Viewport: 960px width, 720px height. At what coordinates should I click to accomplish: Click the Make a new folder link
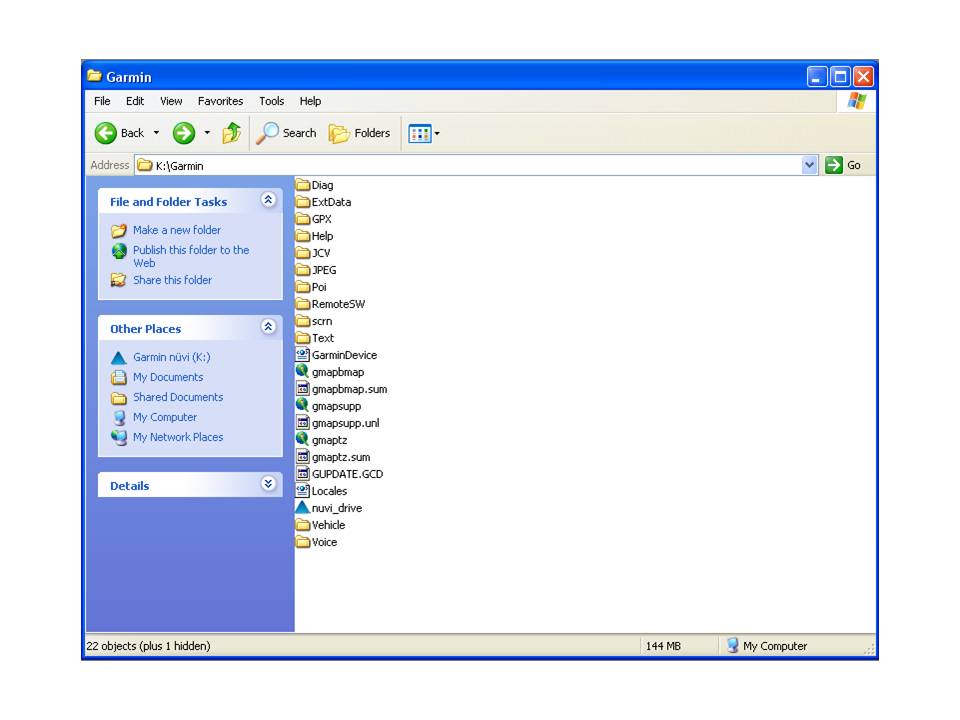176,230
